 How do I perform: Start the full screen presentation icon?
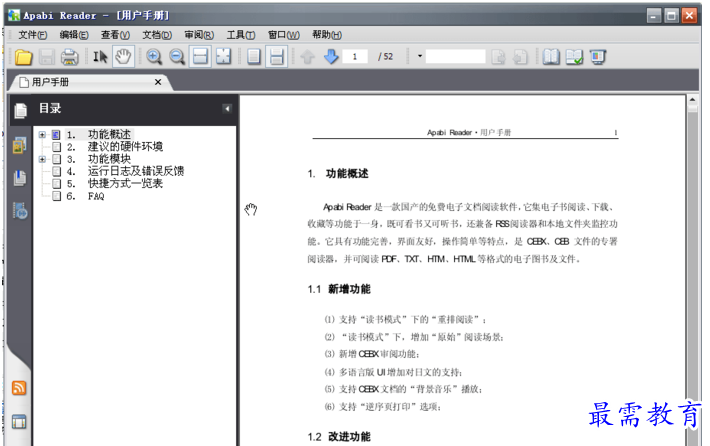click(598, 57)
